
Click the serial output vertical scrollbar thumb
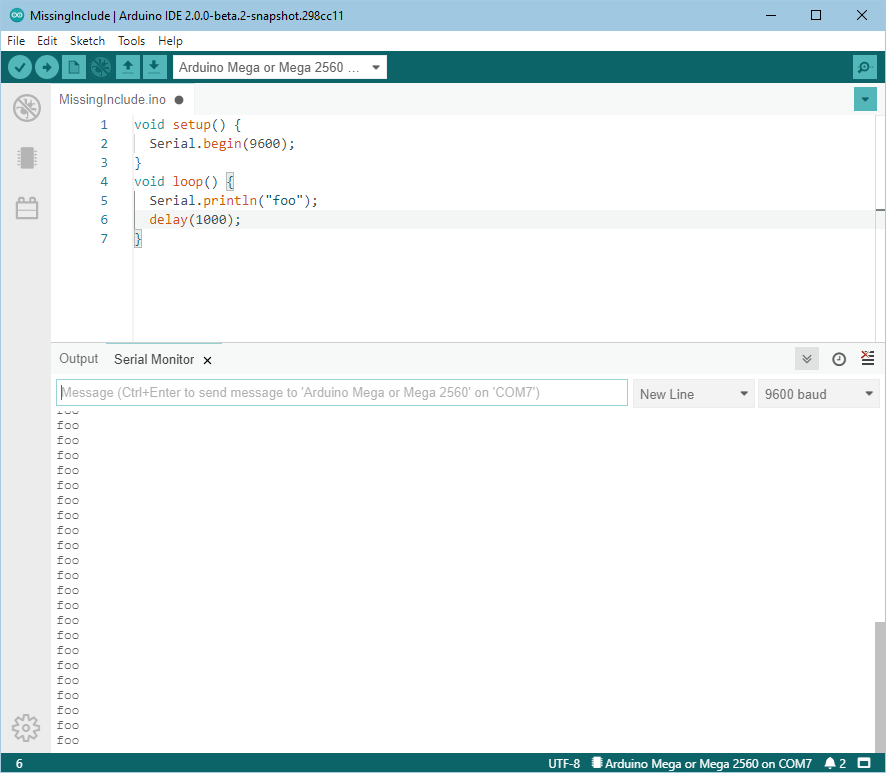(880, 686)
